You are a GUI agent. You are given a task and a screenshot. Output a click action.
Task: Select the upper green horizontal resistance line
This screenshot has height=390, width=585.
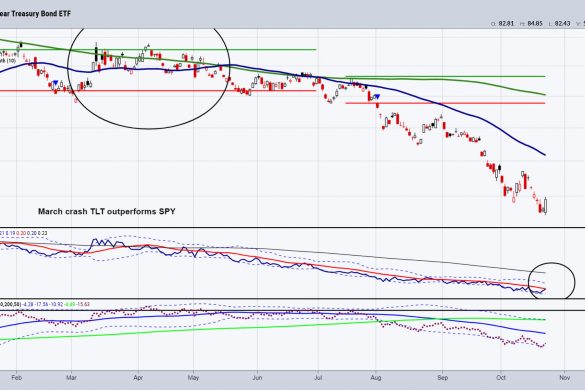158,50
